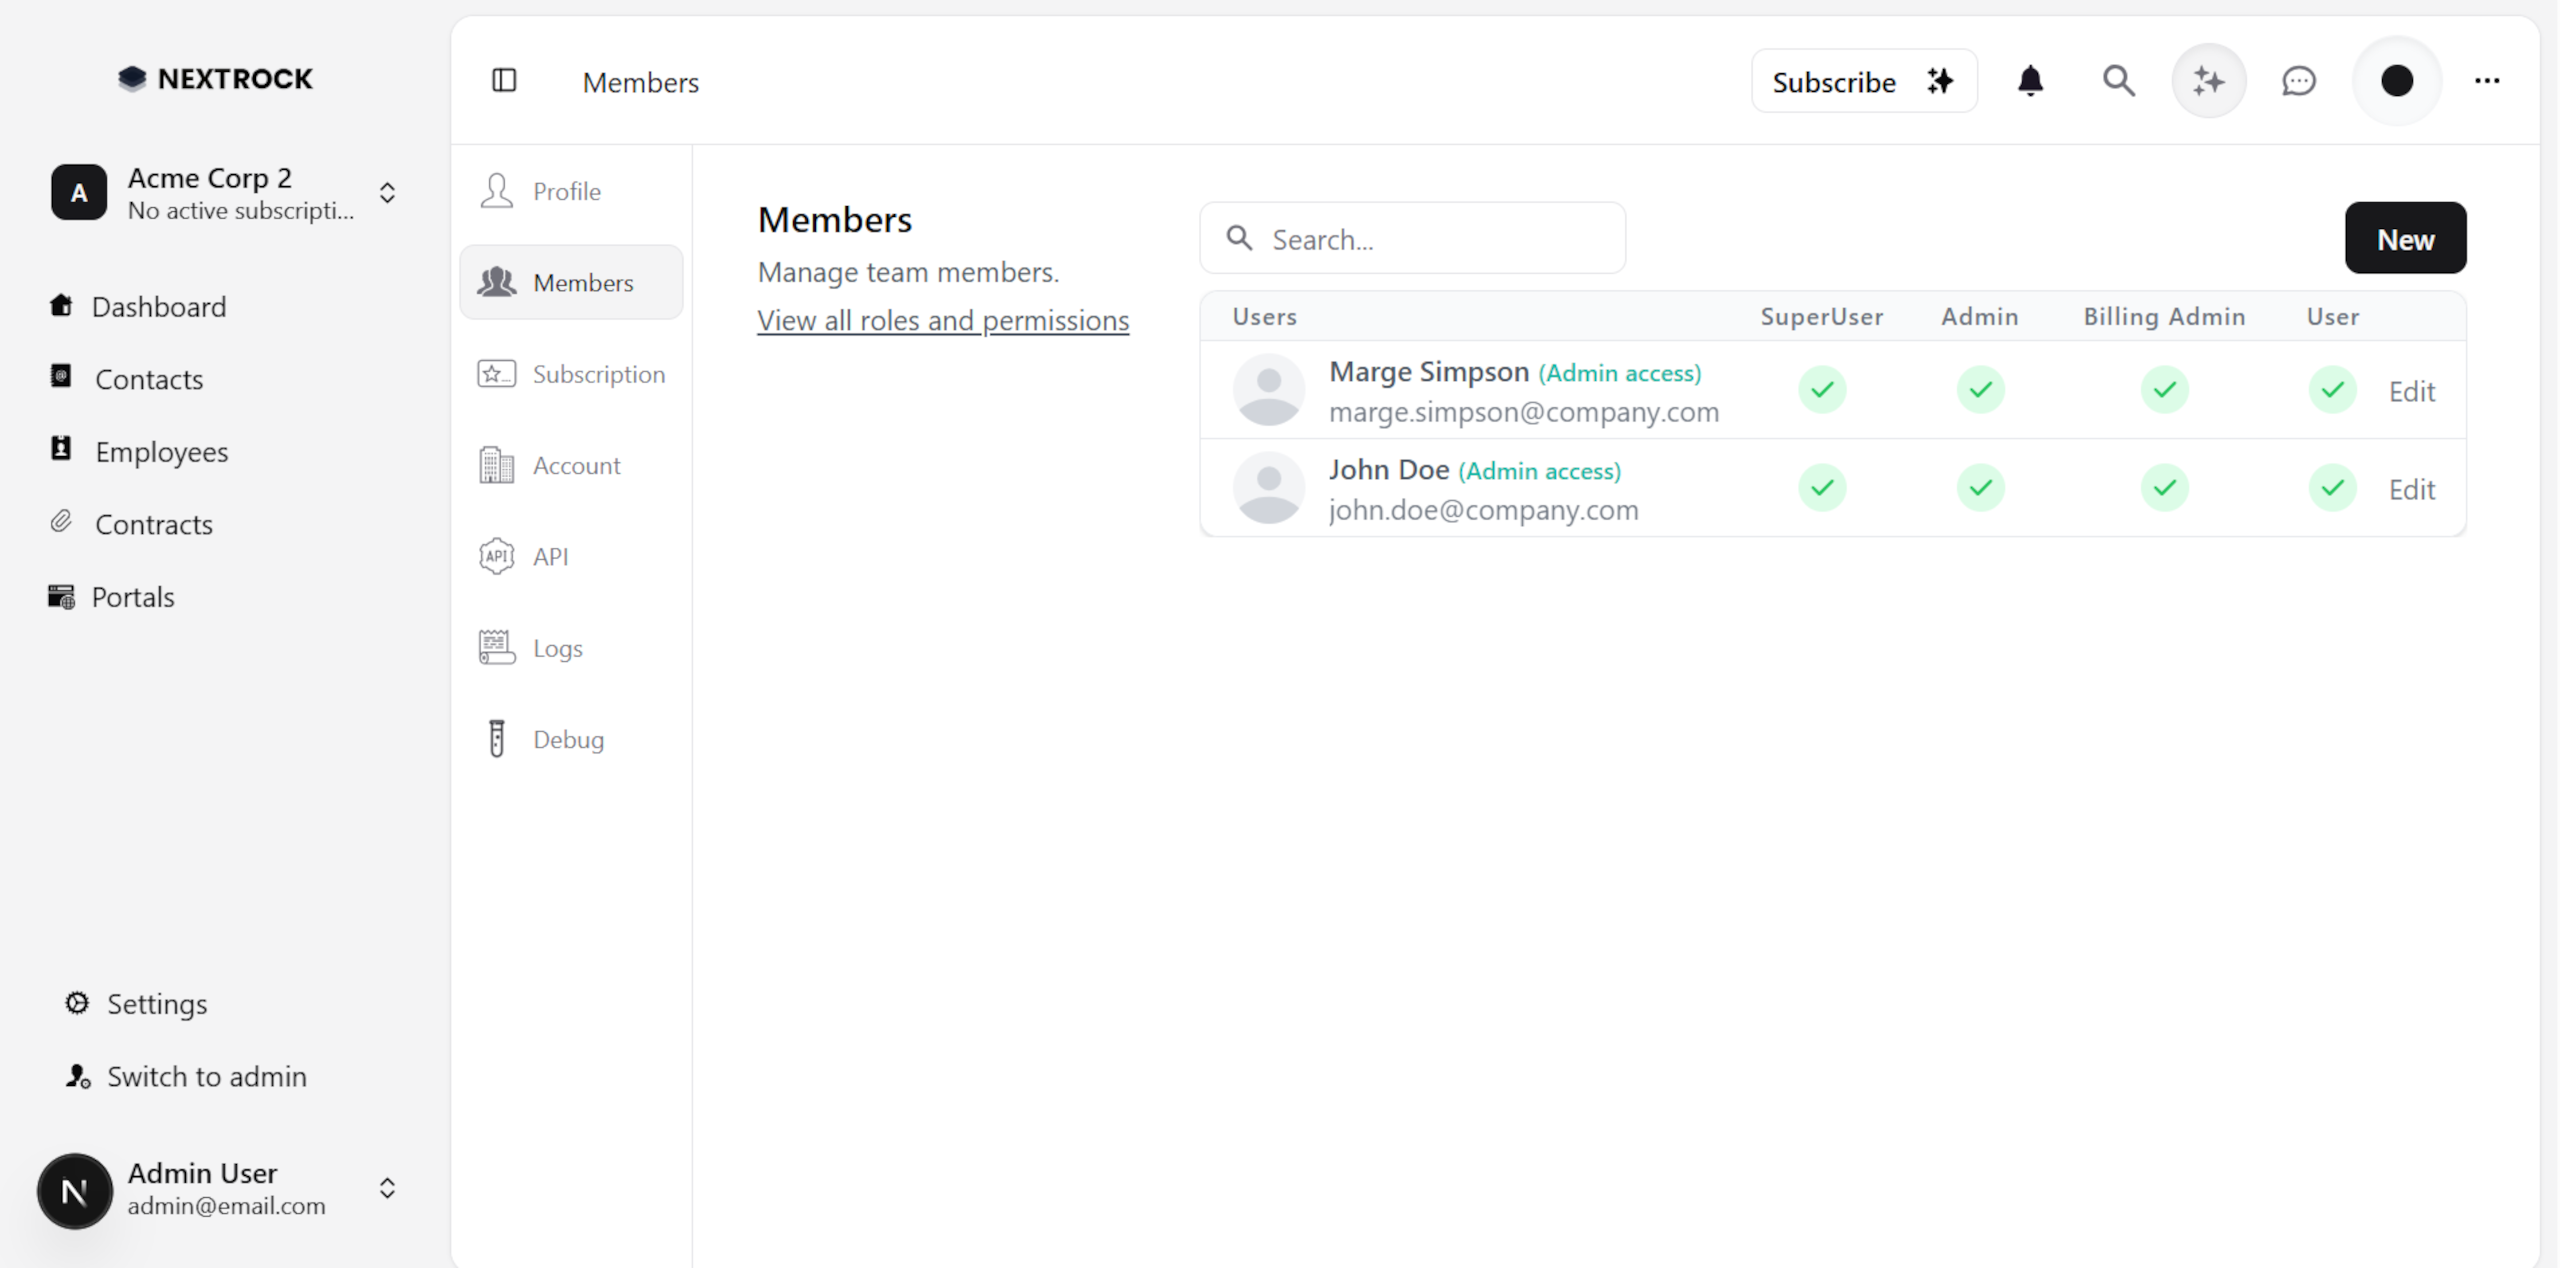Screen dimensions: 2560x1268
Task: Open View all roles and permissions
Action: [943, 320]
